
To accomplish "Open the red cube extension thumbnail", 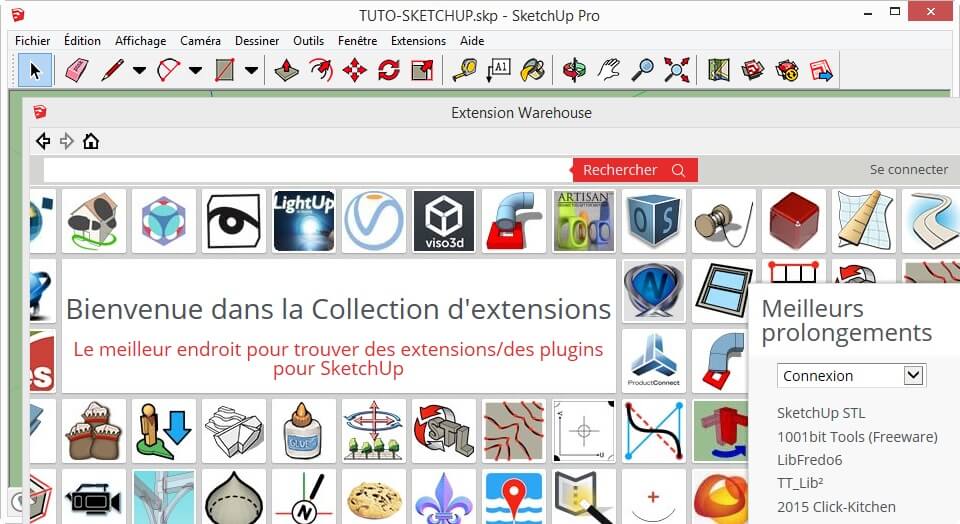I will coord(793,220).
